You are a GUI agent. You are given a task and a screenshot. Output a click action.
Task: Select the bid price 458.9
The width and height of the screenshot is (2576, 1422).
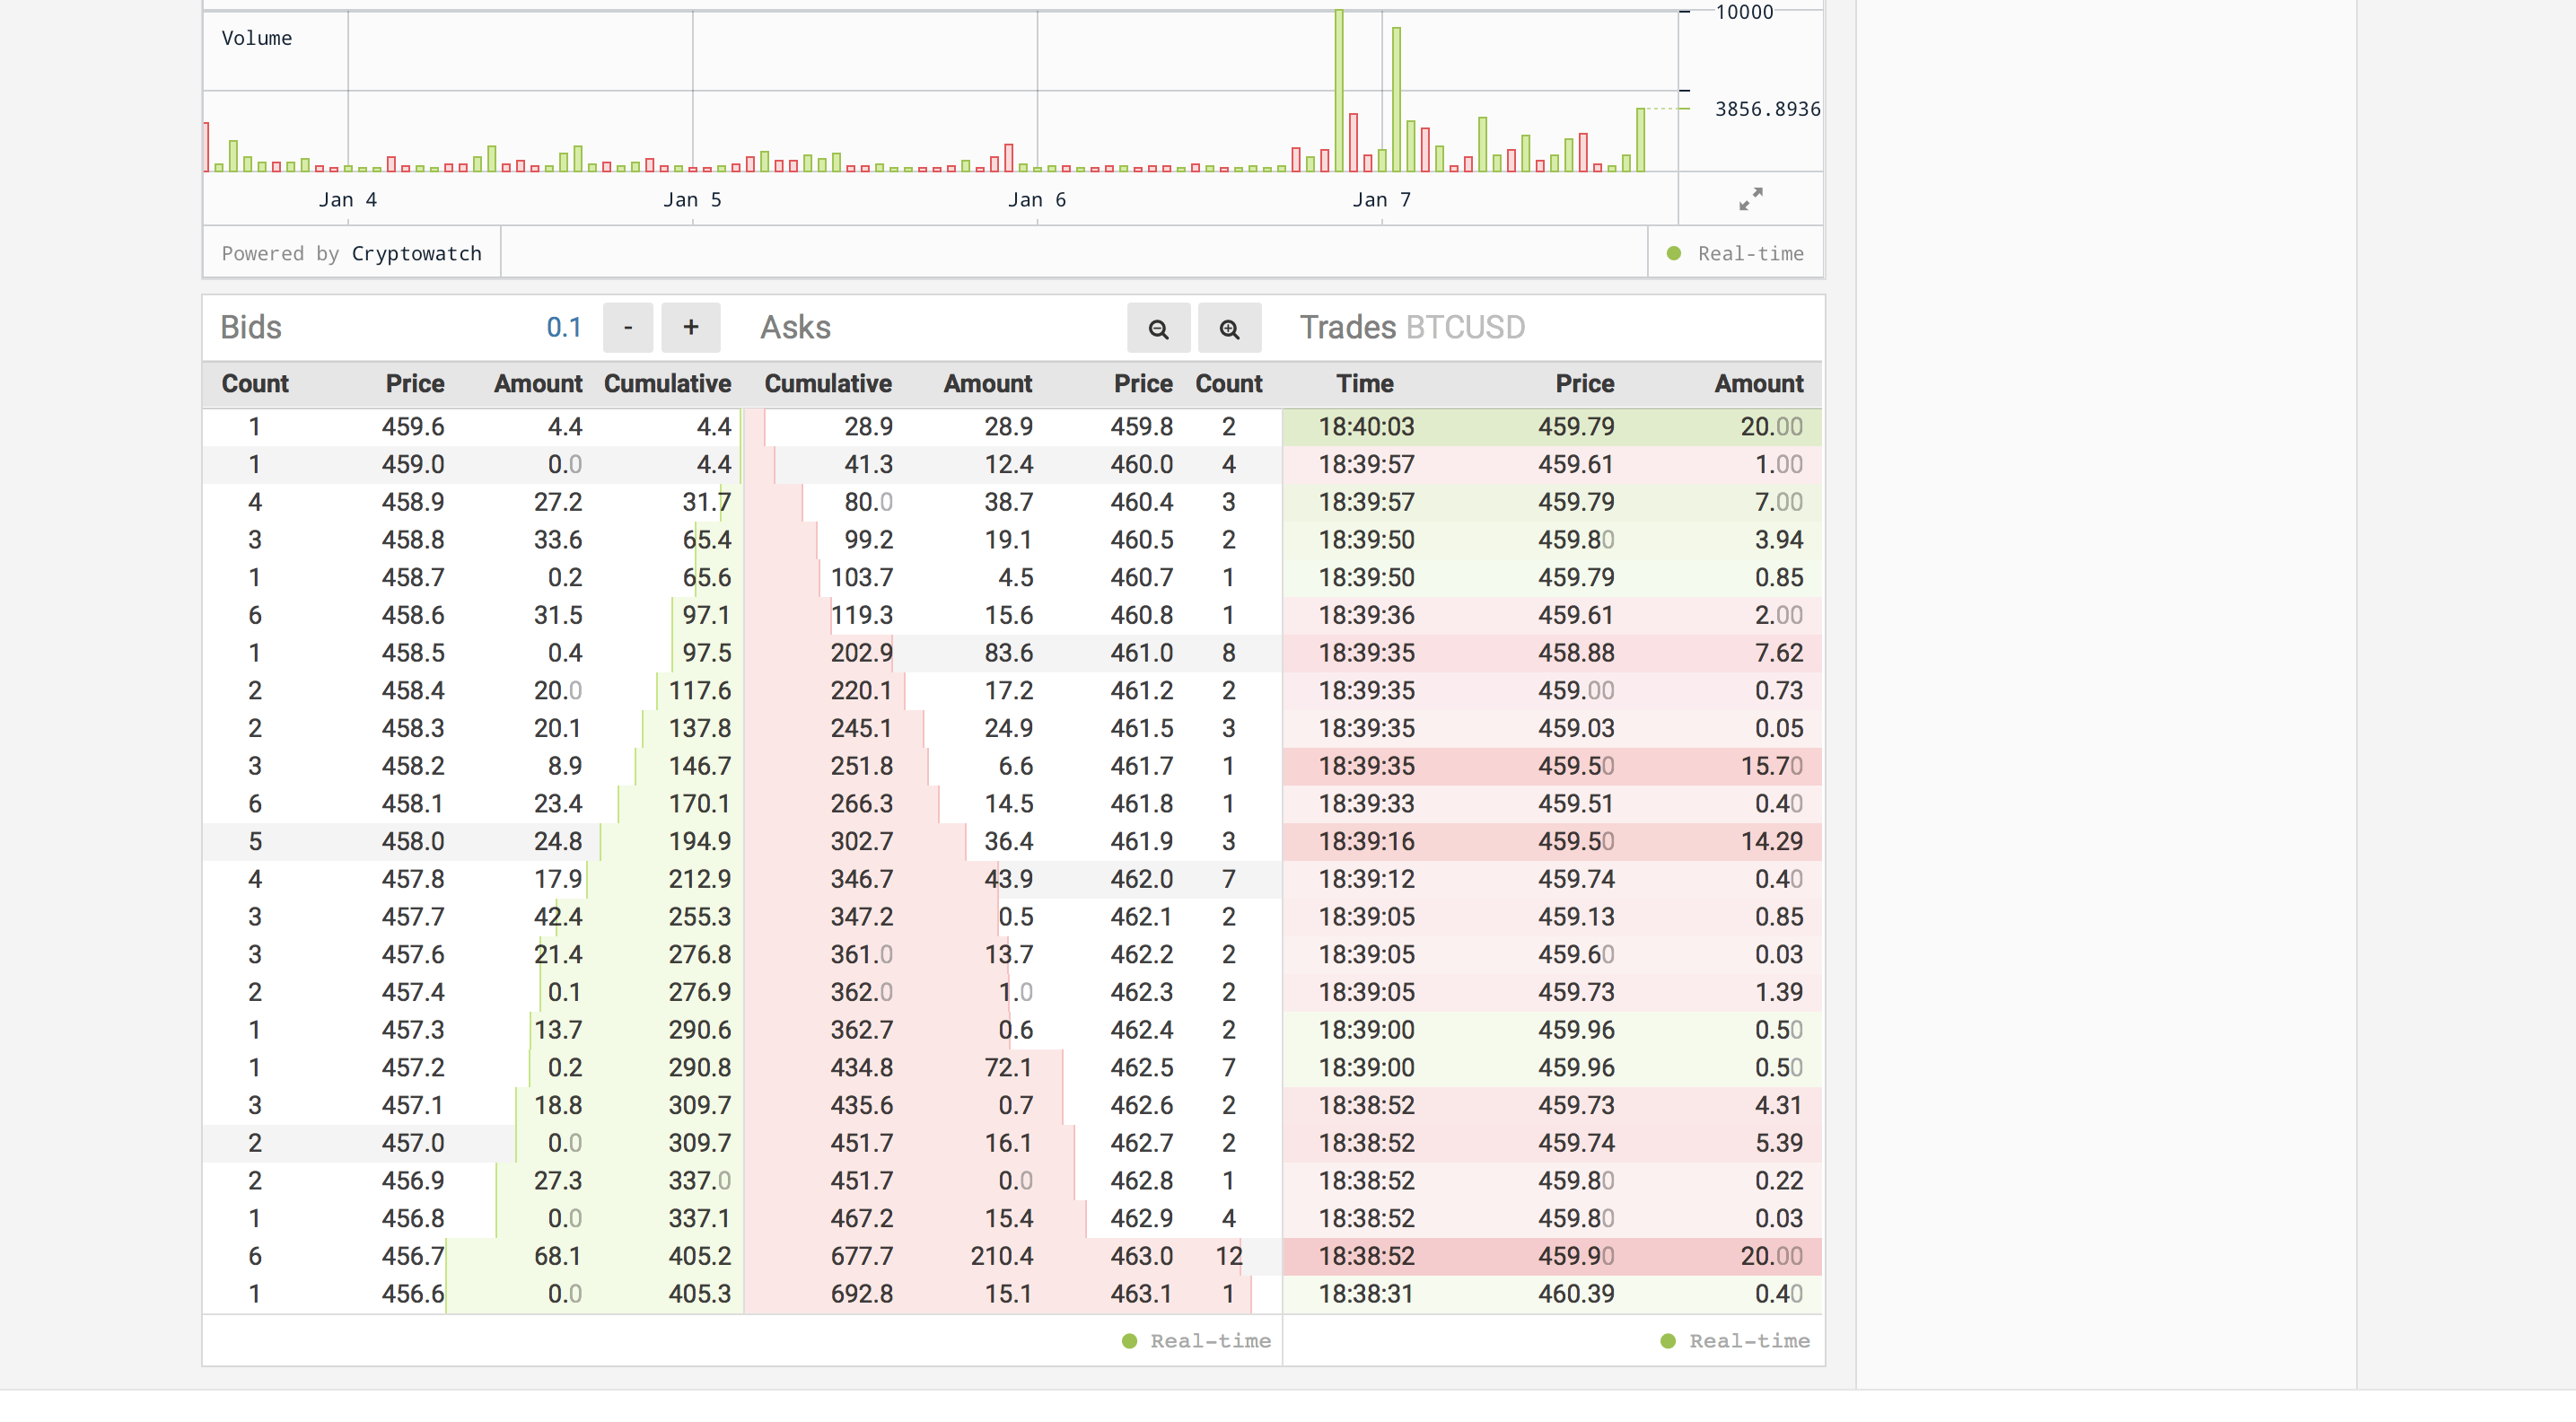click(x=413, y=502)
